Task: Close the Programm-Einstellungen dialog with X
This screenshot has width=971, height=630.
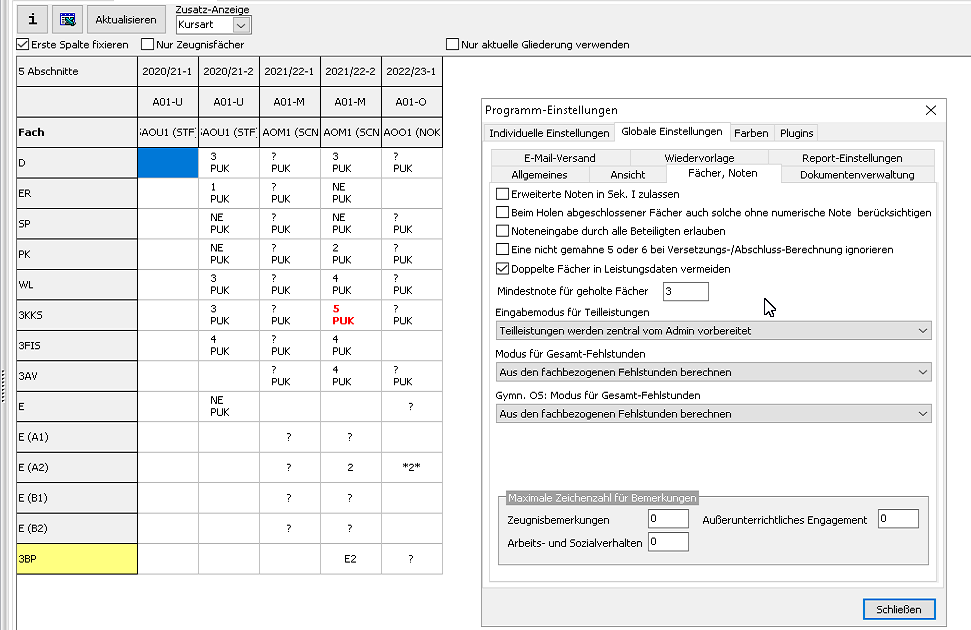Action: (931, 110)
